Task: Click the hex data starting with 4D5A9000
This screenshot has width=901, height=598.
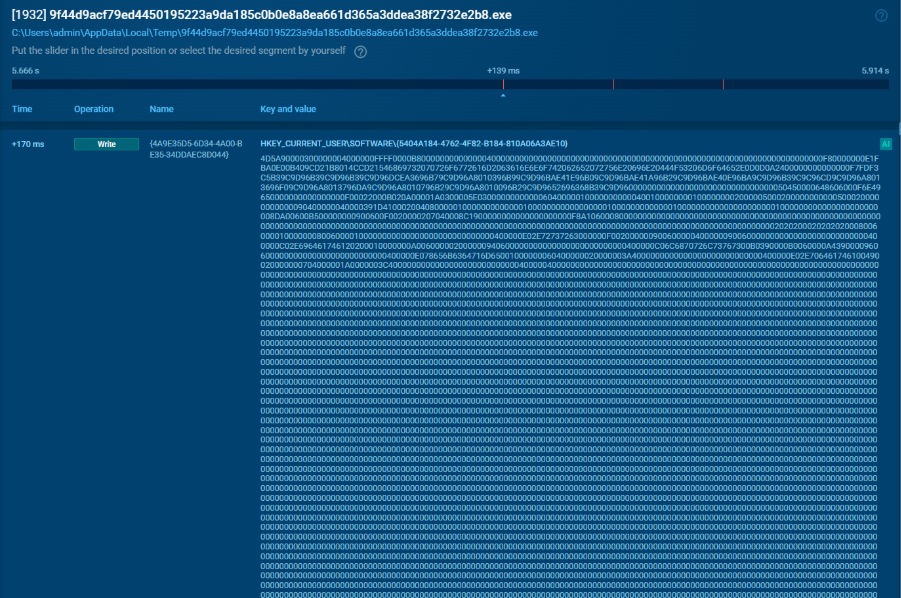Action: coord(569,376)
